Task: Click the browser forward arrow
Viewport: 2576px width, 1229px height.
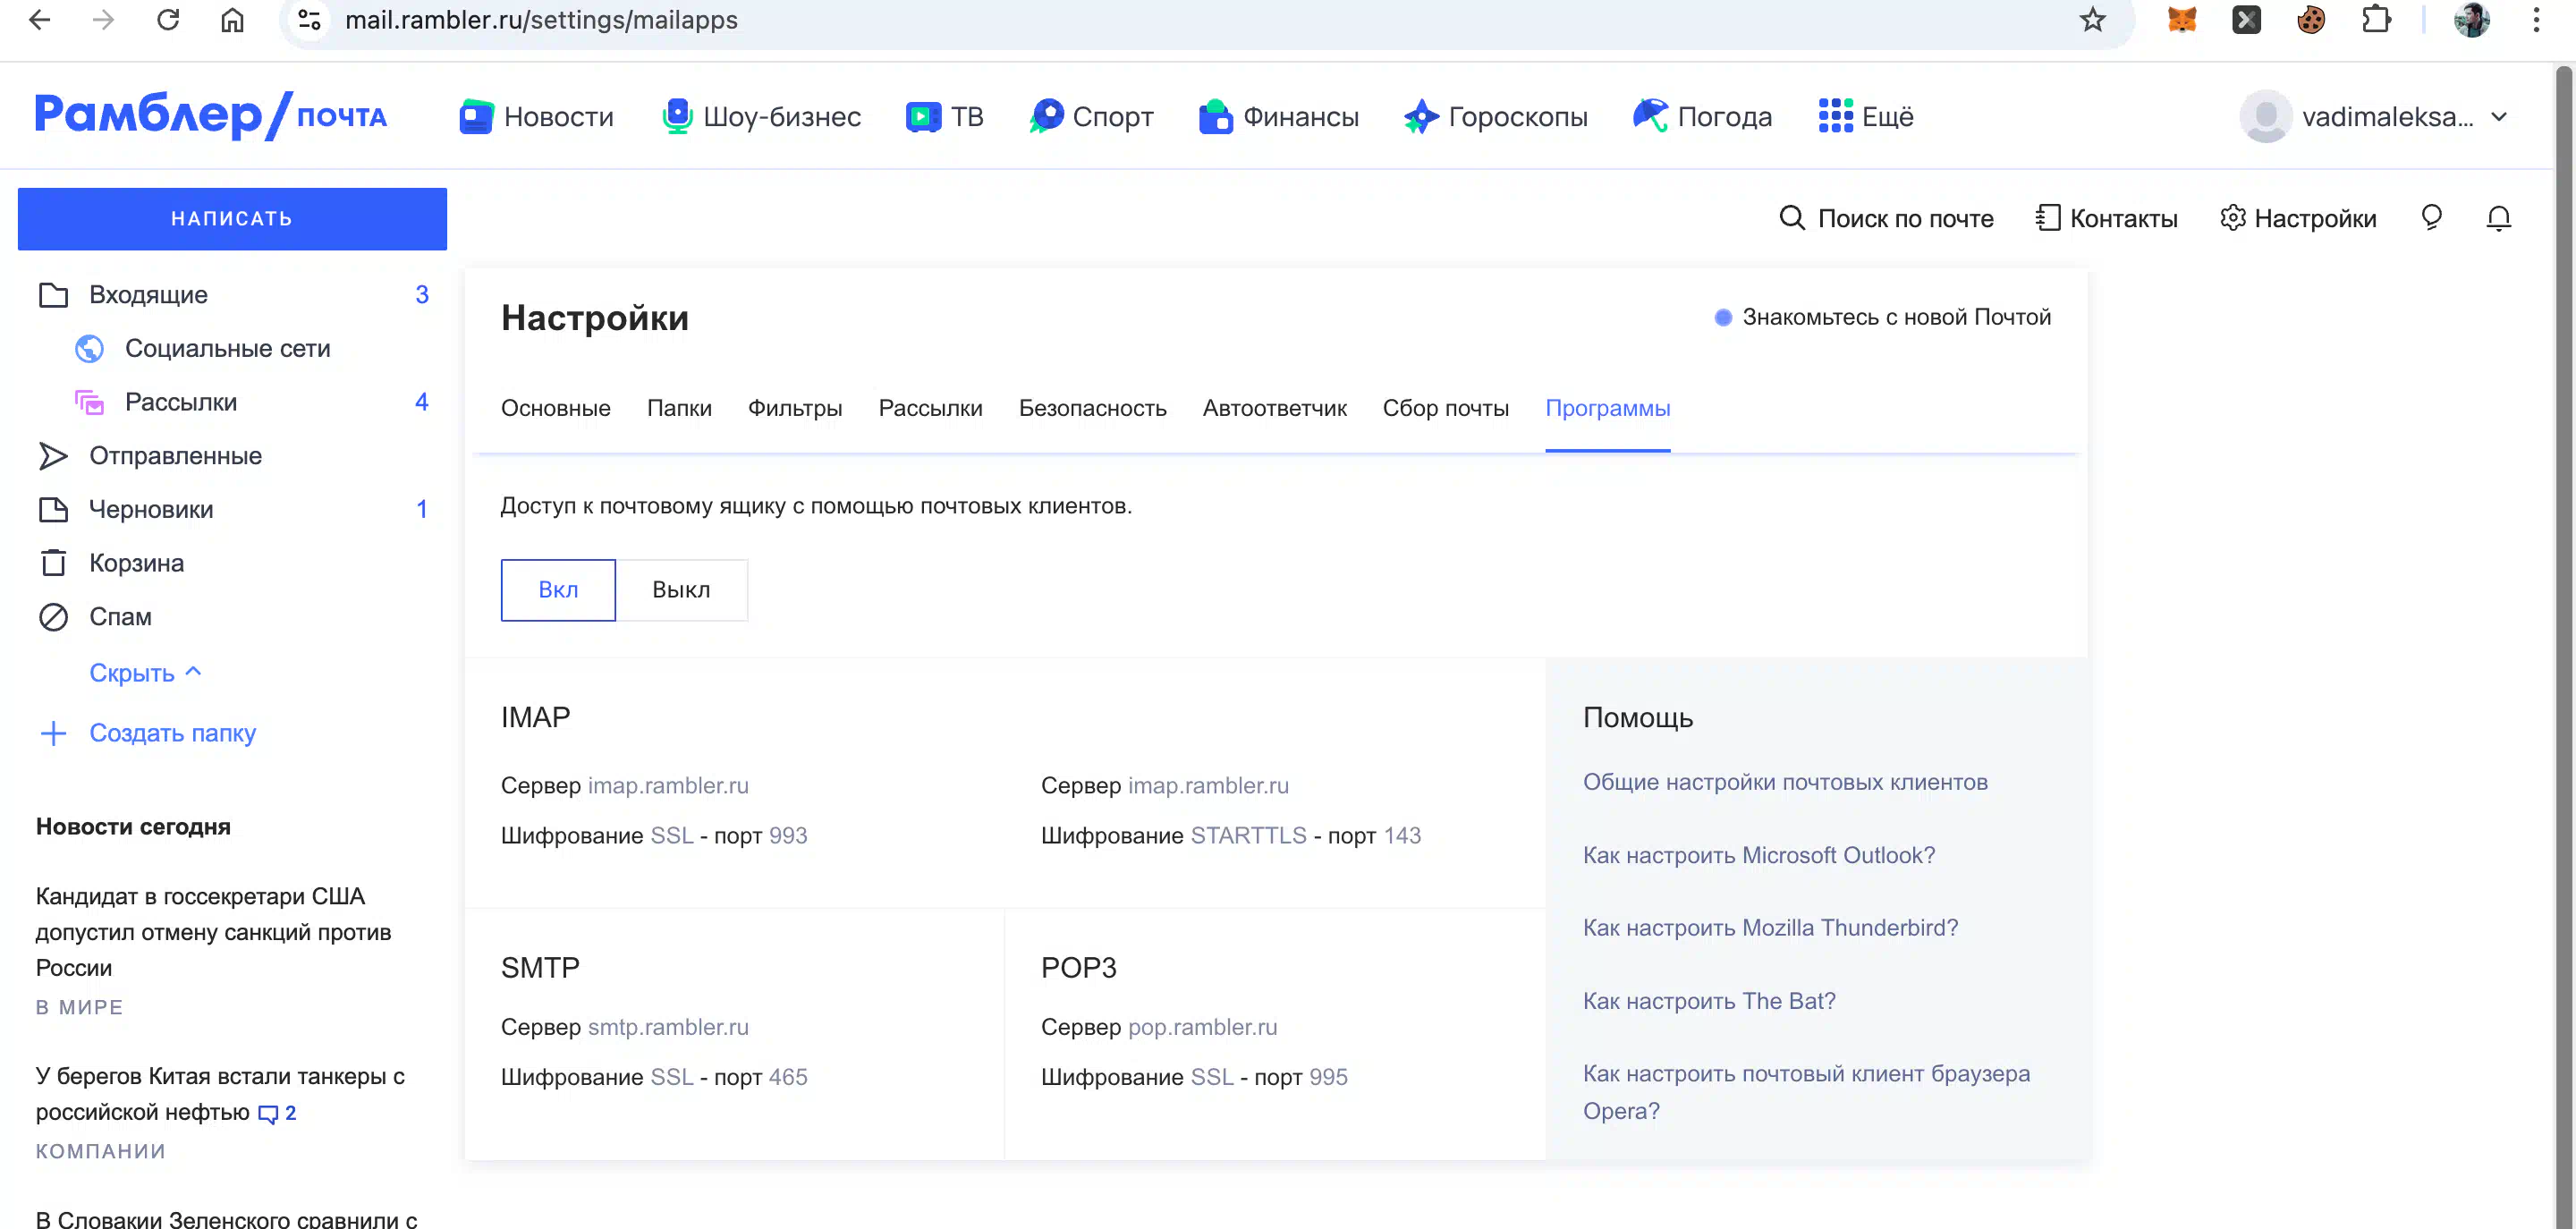Action: (x=104, y=20)
